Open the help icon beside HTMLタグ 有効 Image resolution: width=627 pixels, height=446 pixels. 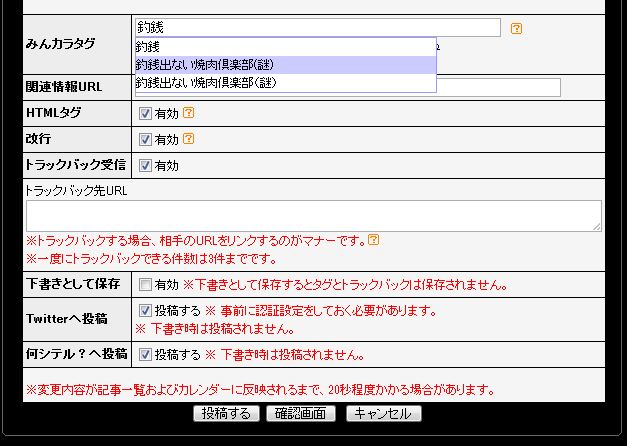(x=188, y=113)
